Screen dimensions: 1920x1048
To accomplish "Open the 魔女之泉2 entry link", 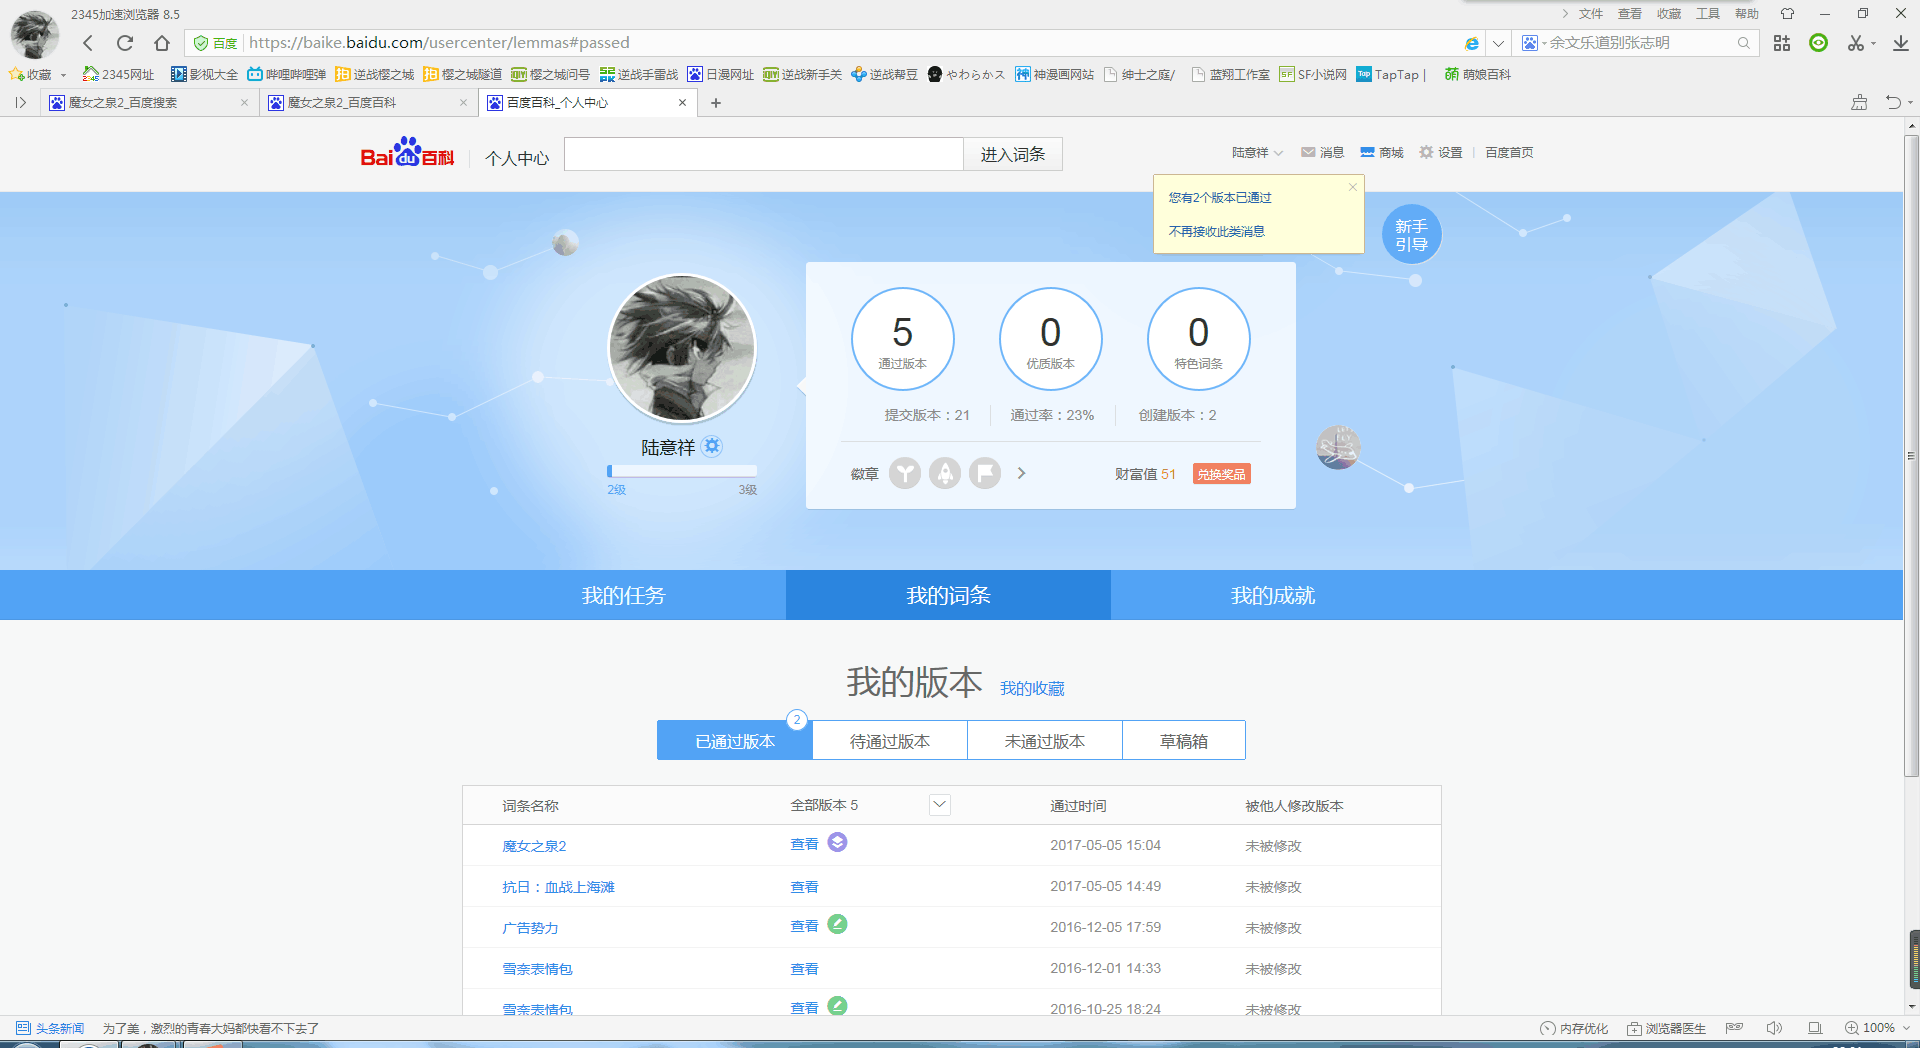I will pyautogui.click(x=534, y=846).
